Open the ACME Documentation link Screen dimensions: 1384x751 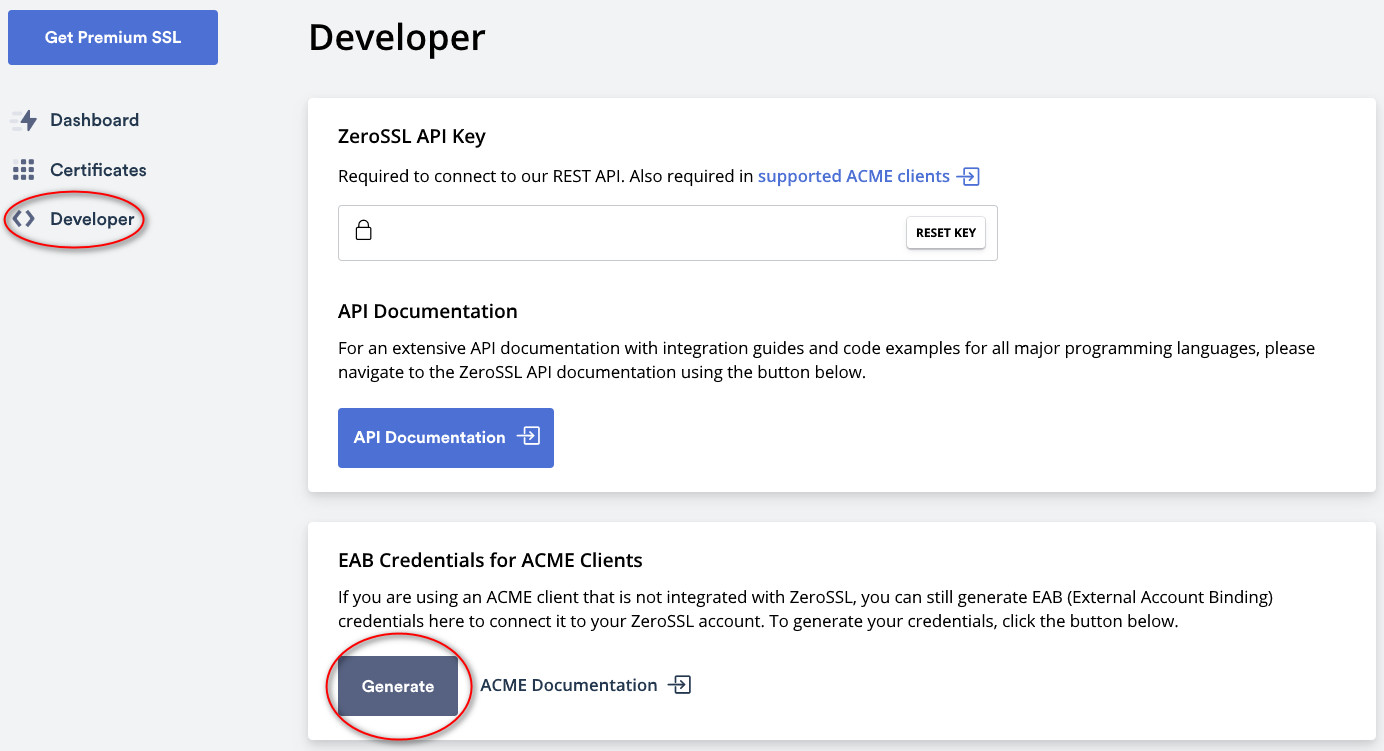point(569,685)
